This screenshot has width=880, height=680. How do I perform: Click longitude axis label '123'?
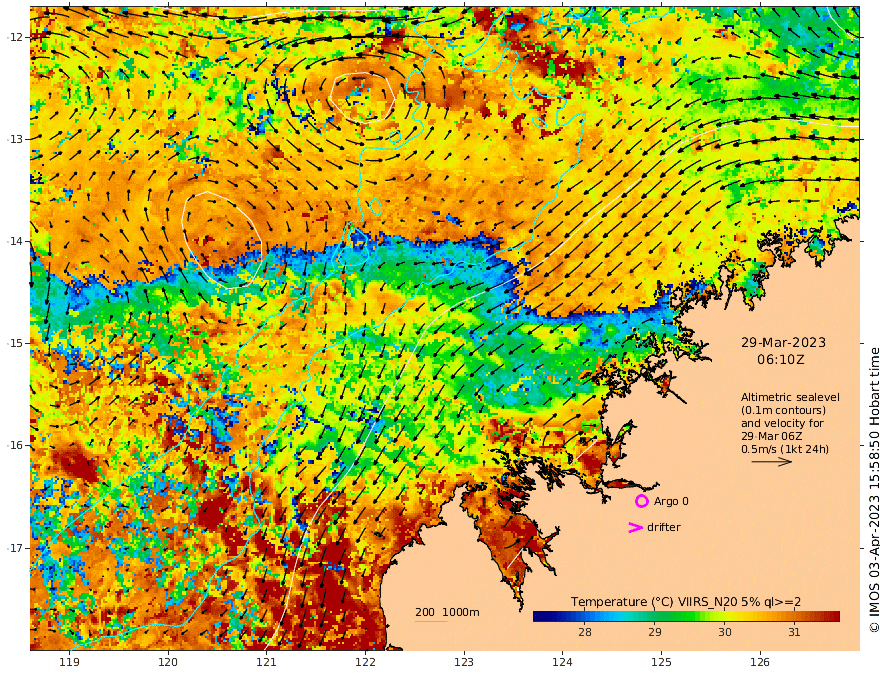[x=464, y=662]
